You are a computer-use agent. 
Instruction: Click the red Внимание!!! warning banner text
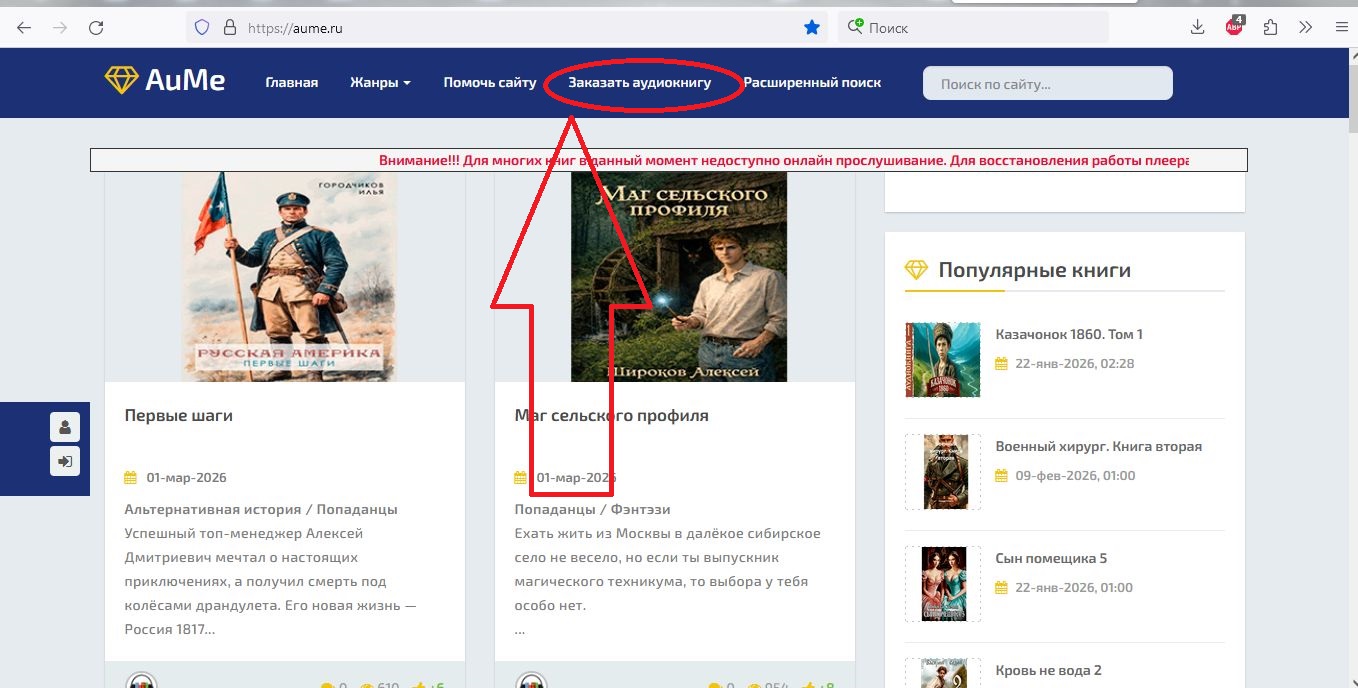(784, 160)
